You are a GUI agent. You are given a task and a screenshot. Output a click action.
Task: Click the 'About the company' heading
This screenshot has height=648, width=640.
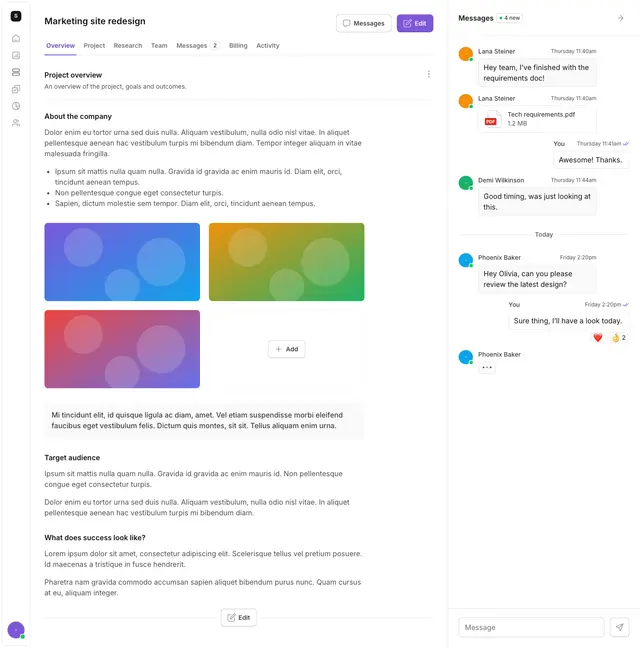click(x=78, y=117)
